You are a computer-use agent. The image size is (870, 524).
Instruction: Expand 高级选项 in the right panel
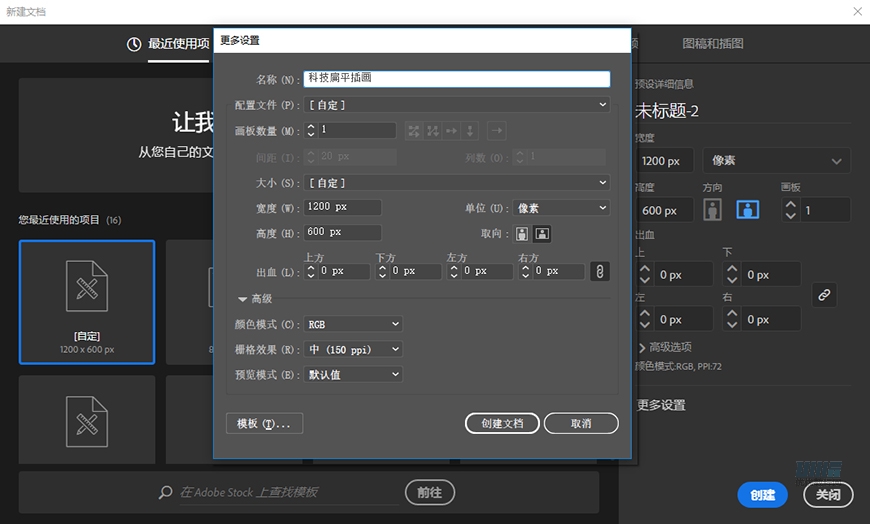[665, 347]
